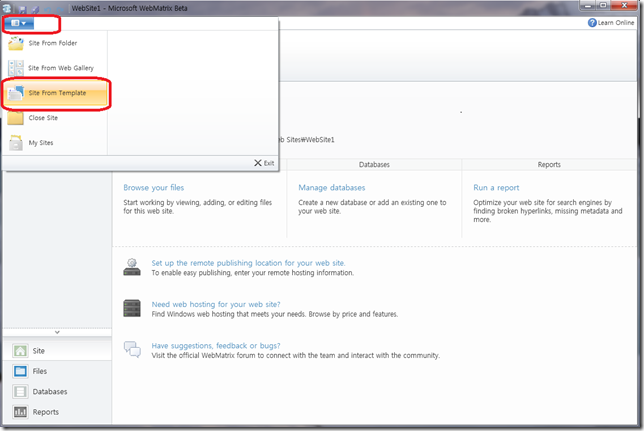Click the Files workspace icon
This screenshot has height=431, width=644.
pyautogui.click(x=20, y=371)
